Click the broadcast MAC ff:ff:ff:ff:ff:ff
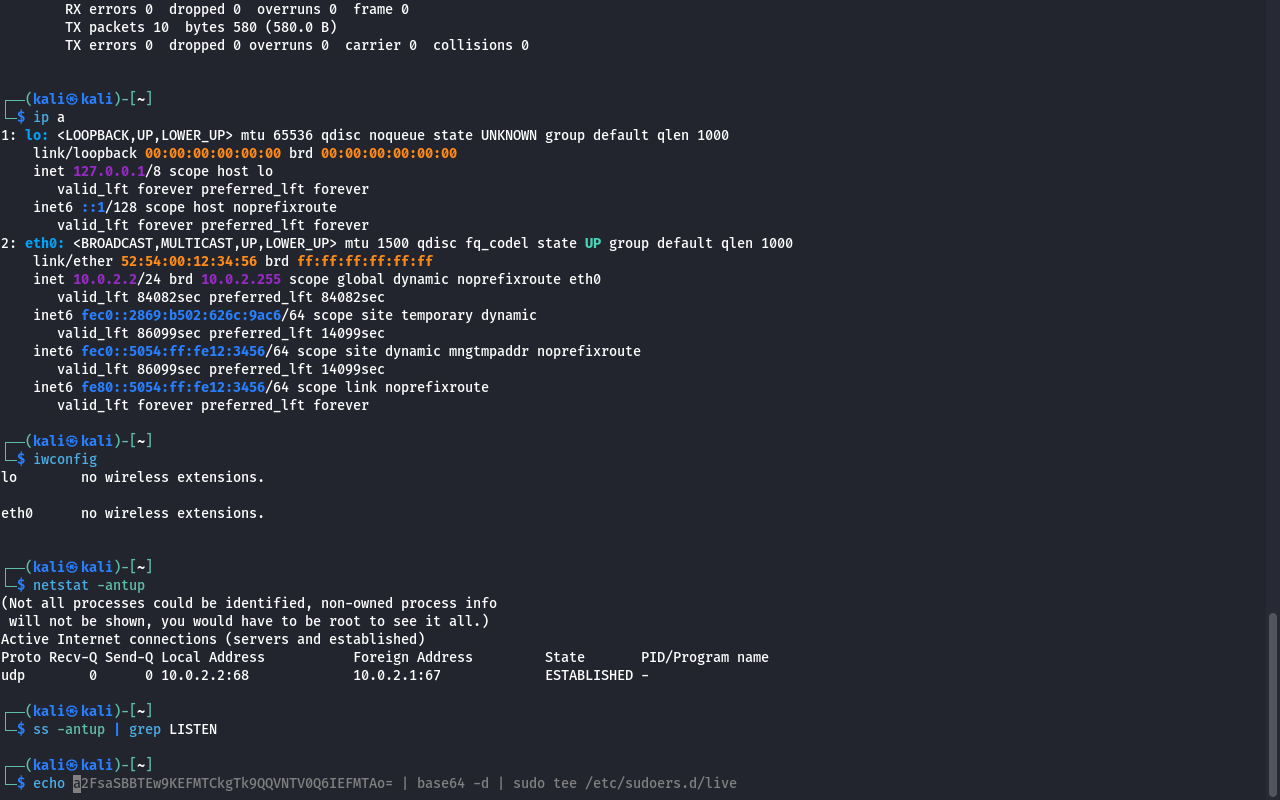The image size is (1280, 800). 365,261
